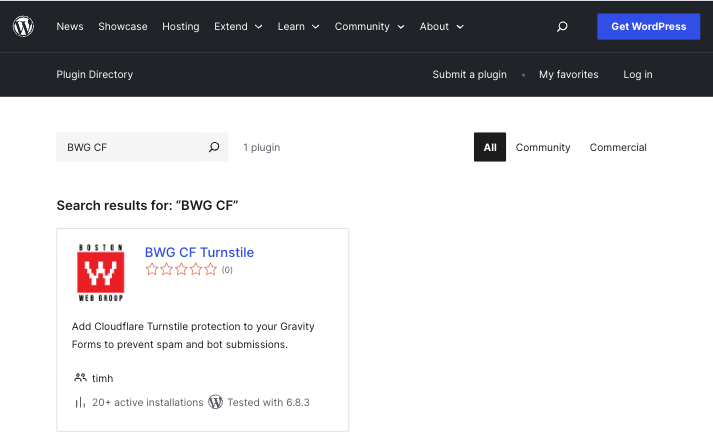
Task: Click the WordPress logo icon
Action: click(24, 26)
